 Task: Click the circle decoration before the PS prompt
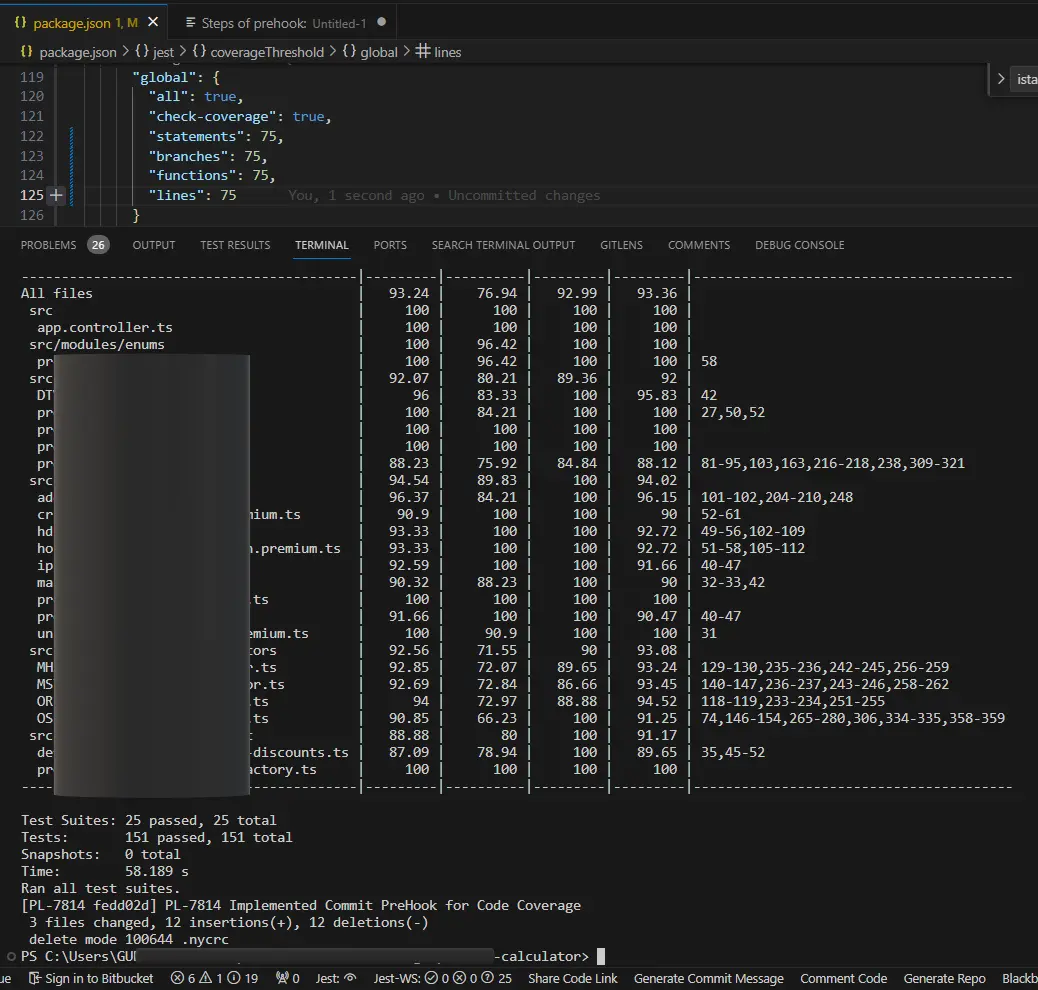click(11, 956)
